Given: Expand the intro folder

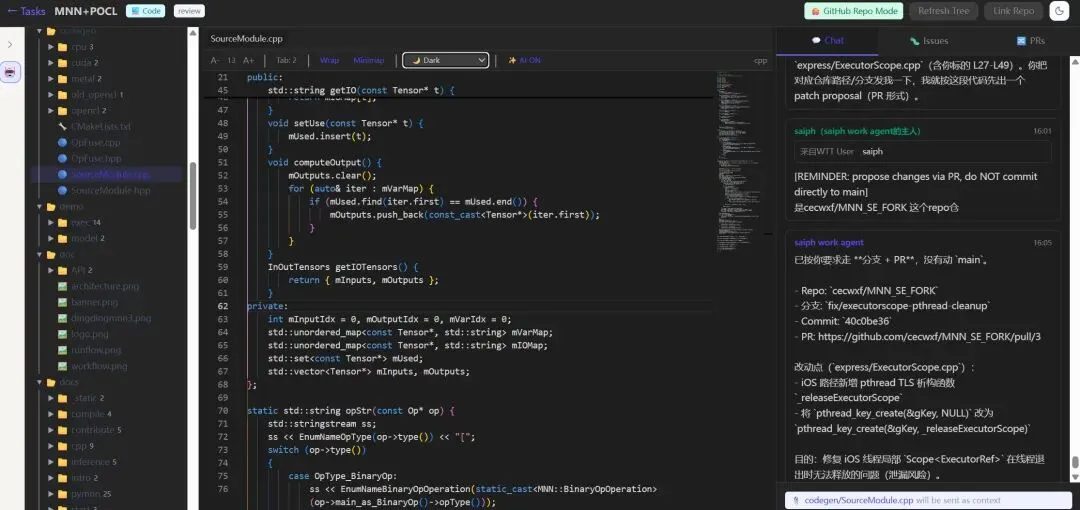Looking at the screenshot, I should [x=51, y=478].
